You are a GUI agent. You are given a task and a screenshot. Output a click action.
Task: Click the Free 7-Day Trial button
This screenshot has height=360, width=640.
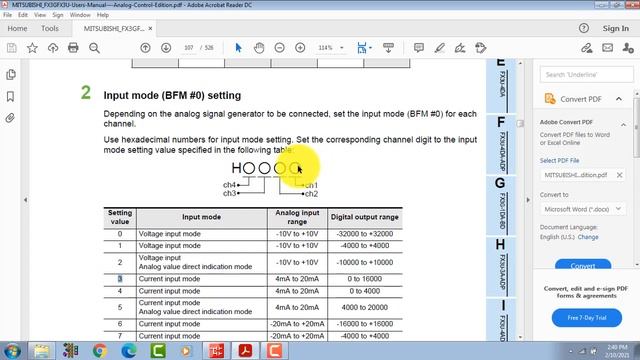tap(587, 318)
